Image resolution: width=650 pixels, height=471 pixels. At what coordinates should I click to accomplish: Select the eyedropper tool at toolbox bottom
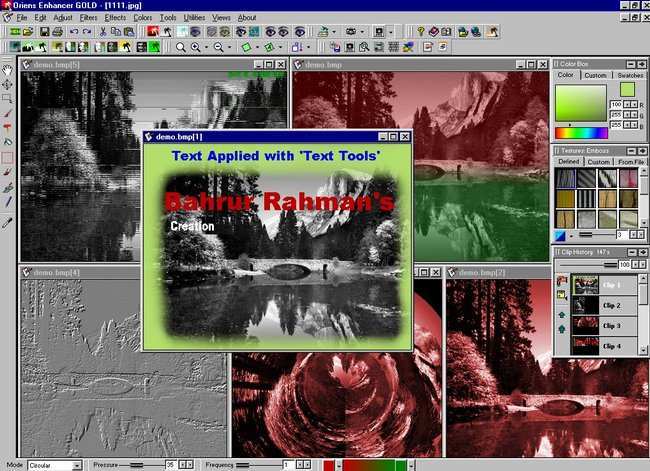coord(7,223)
